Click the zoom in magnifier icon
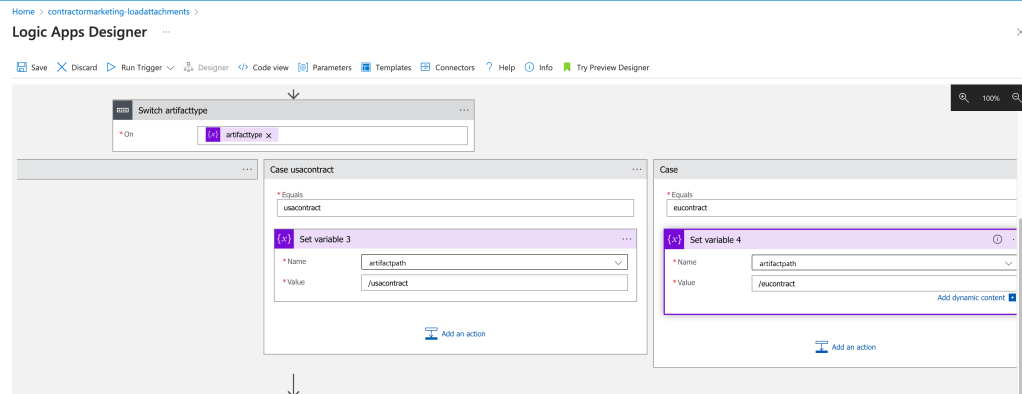The height and width of the screenshot is (394, 1022). [963, 97]
